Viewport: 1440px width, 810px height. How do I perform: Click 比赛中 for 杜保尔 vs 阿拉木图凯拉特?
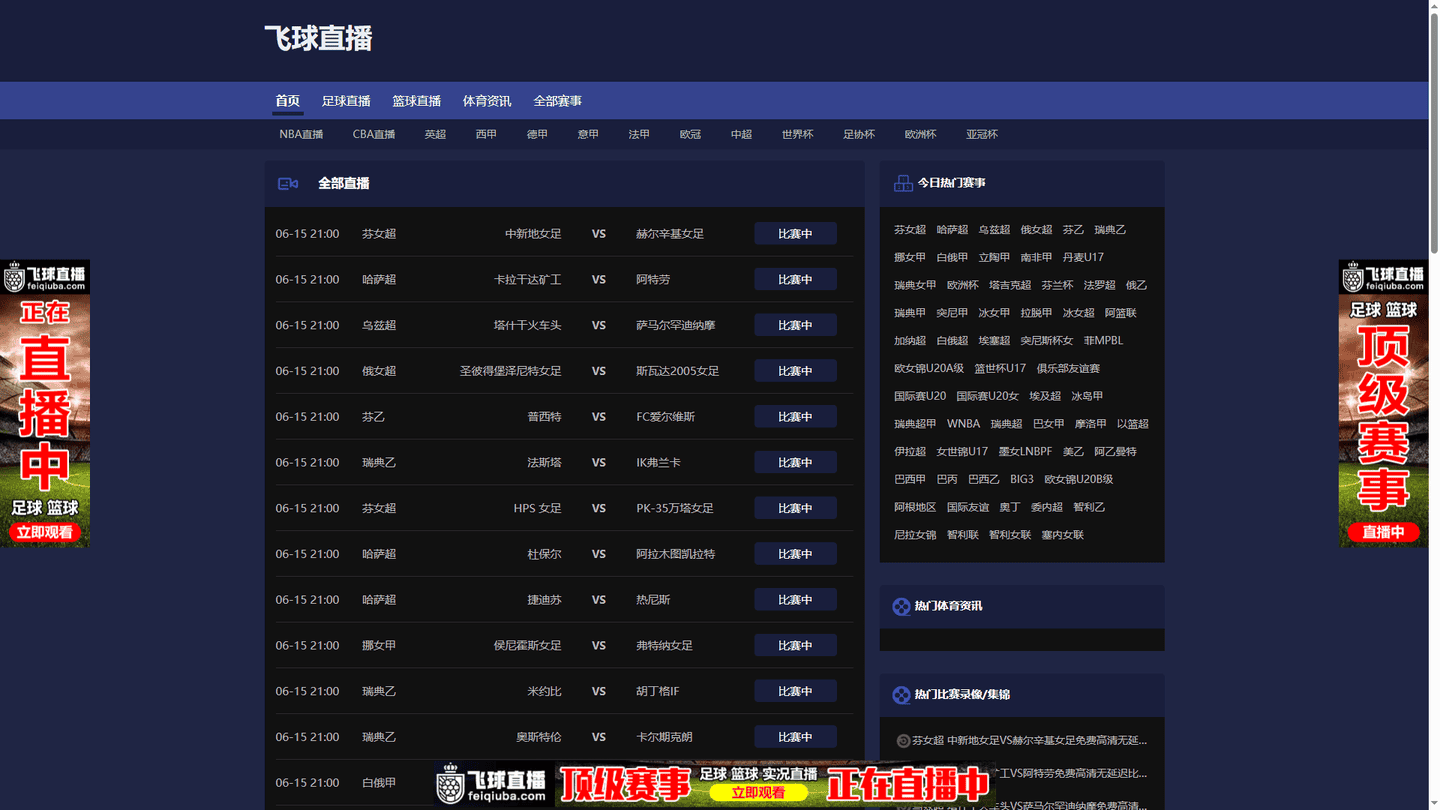(795, 554)
